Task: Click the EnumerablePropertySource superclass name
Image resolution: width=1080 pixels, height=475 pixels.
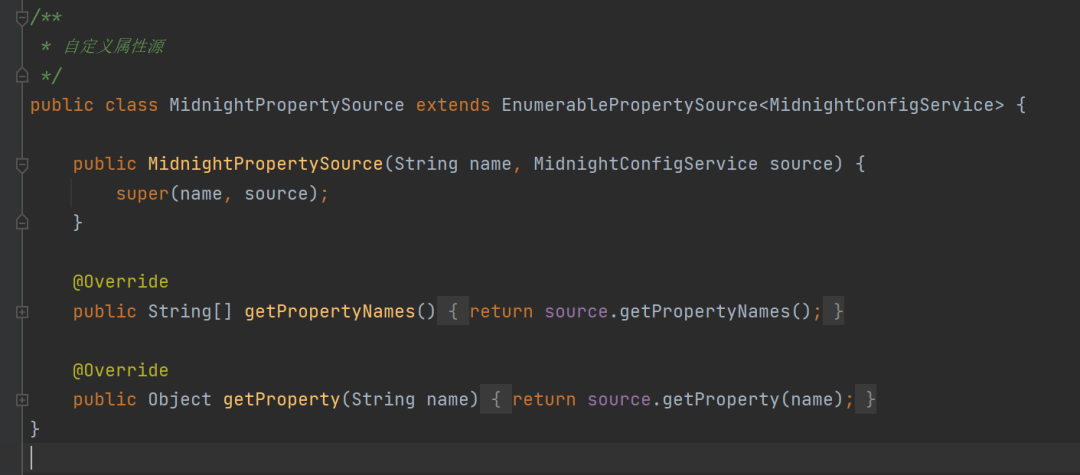Action: click(630, 105)
